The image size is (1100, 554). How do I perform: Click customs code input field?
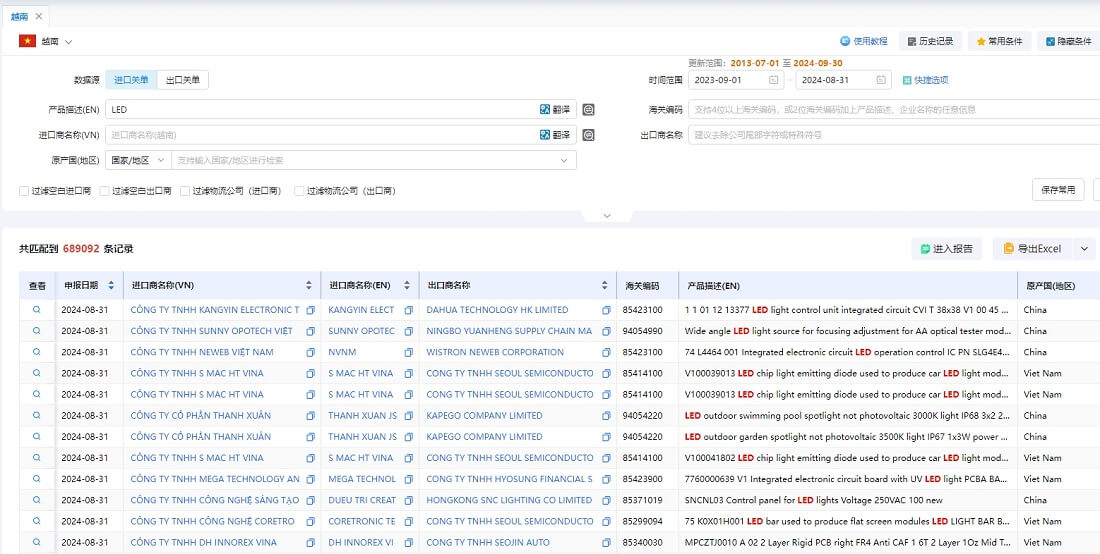894,109
